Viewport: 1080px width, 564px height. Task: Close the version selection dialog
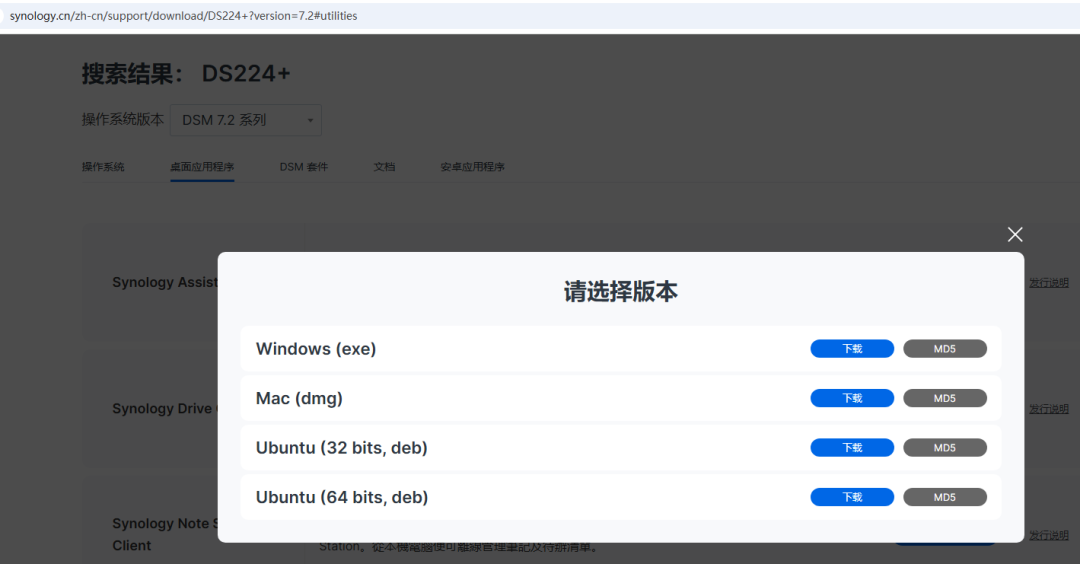(1015, 235)
